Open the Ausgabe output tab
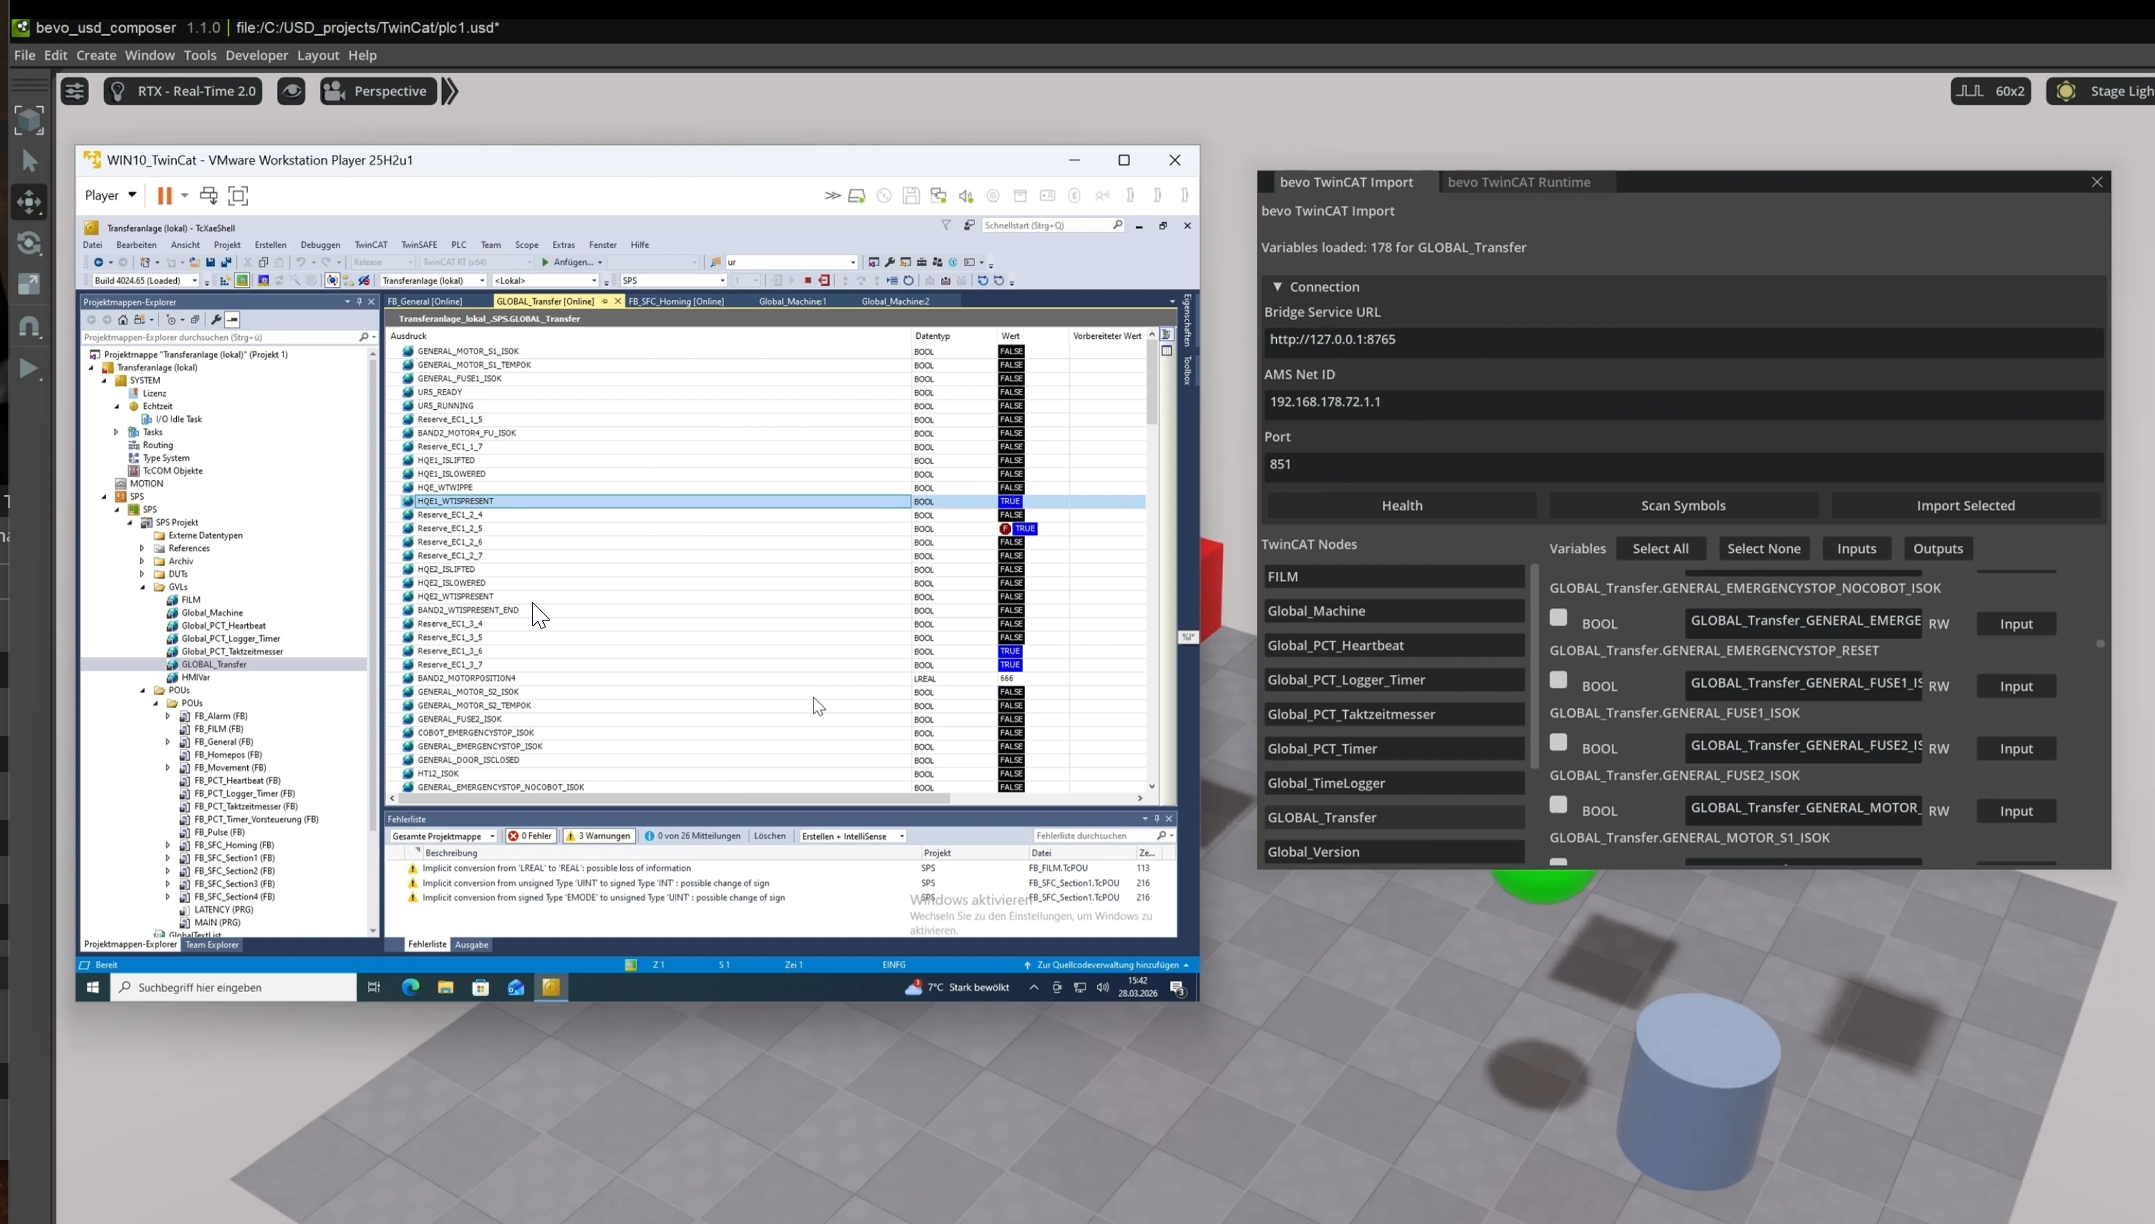2155x1224 pixels. coord(472,944)
